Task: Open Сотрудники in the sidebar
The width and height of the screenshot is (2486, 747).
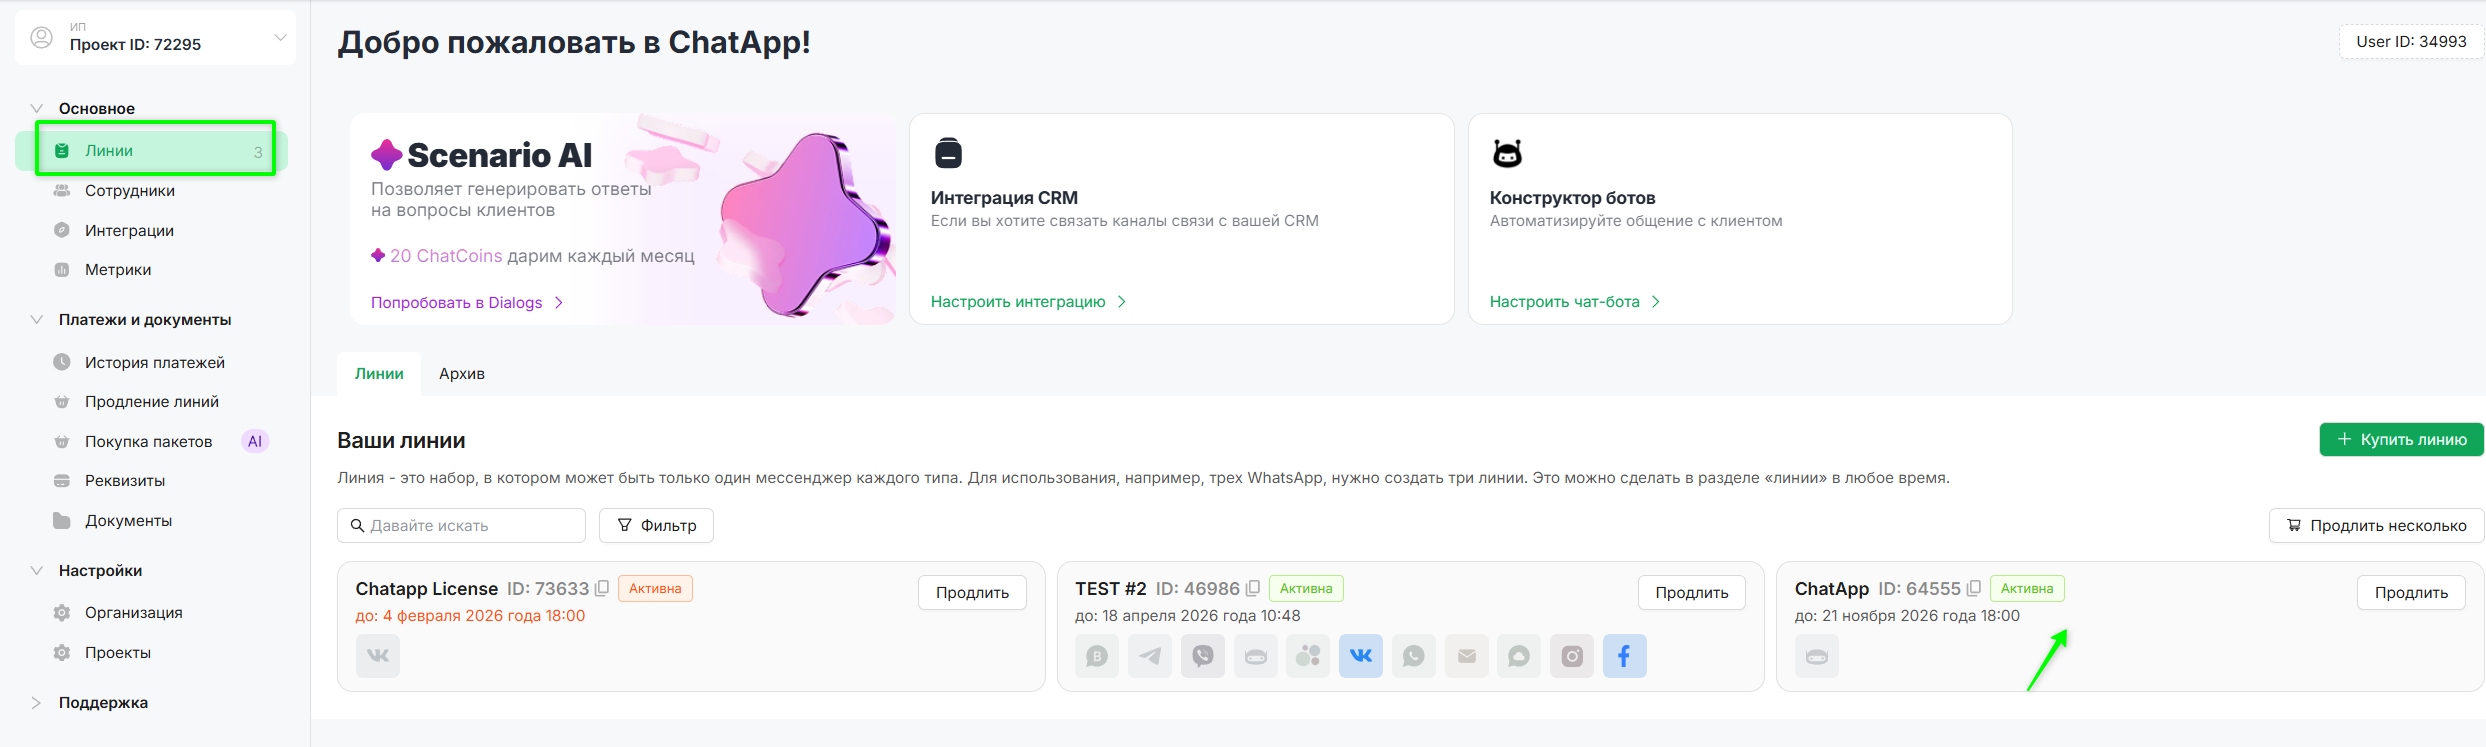Action: click(x=129, y=191)
